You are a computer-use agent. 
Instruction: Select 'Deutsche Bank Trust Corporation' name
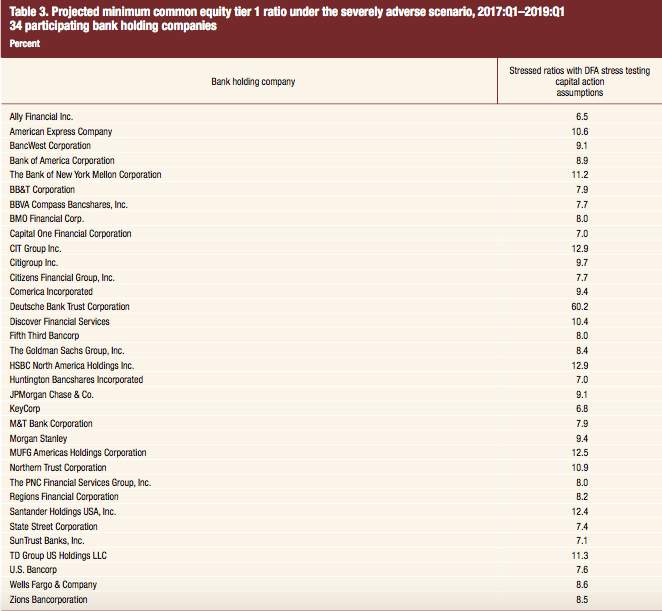(x=69, y=307)
